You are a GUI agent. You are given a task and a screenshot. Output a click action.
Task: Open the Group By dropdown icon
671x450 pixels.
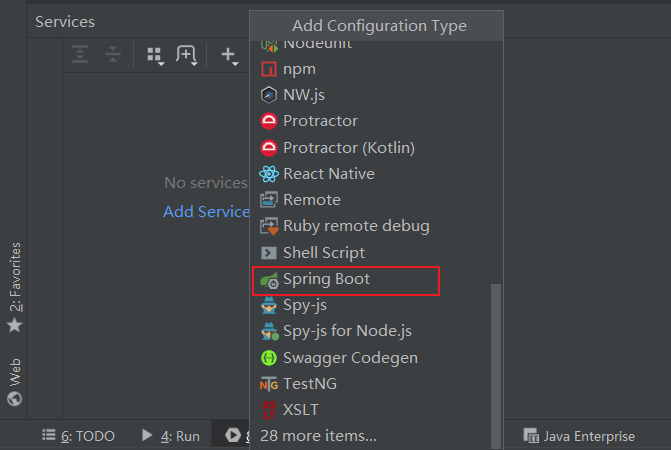pos(155,56)
